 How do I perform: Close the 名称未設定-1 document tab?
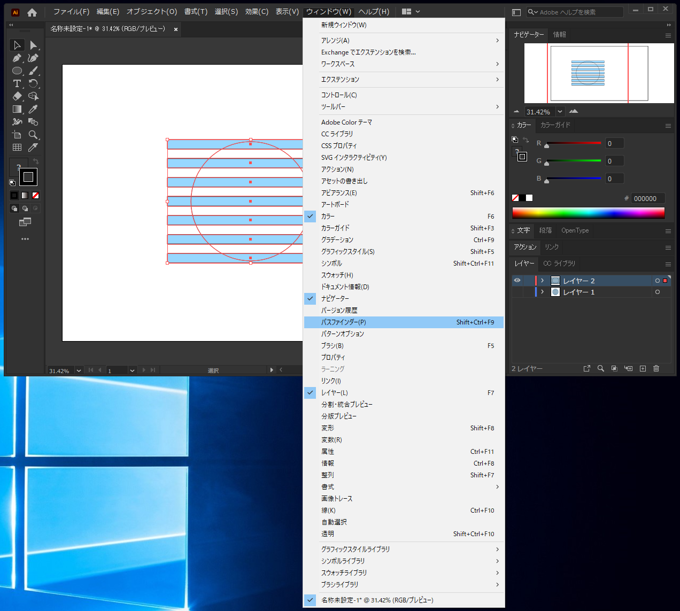pos(176,29)
